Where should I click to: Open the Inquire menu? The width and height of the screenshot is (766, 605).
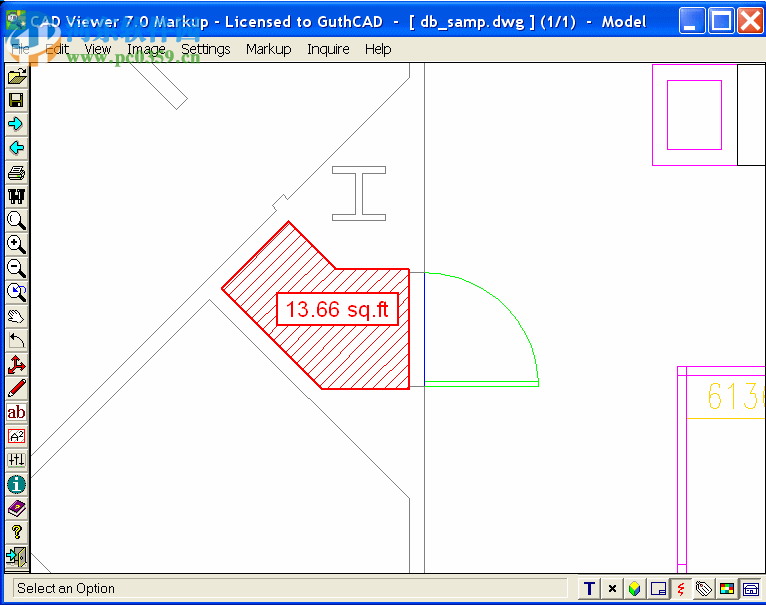coord(328,49)
